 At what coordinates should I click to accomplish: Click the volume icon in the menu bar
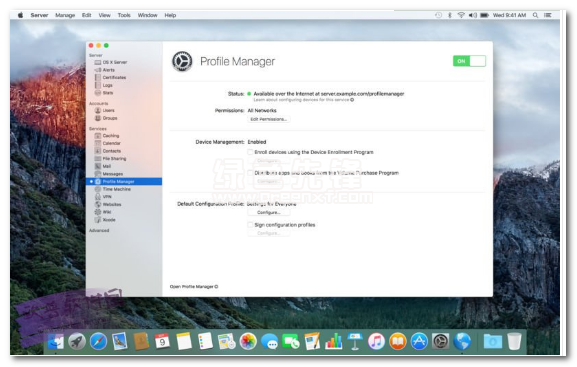pos(473,15)
